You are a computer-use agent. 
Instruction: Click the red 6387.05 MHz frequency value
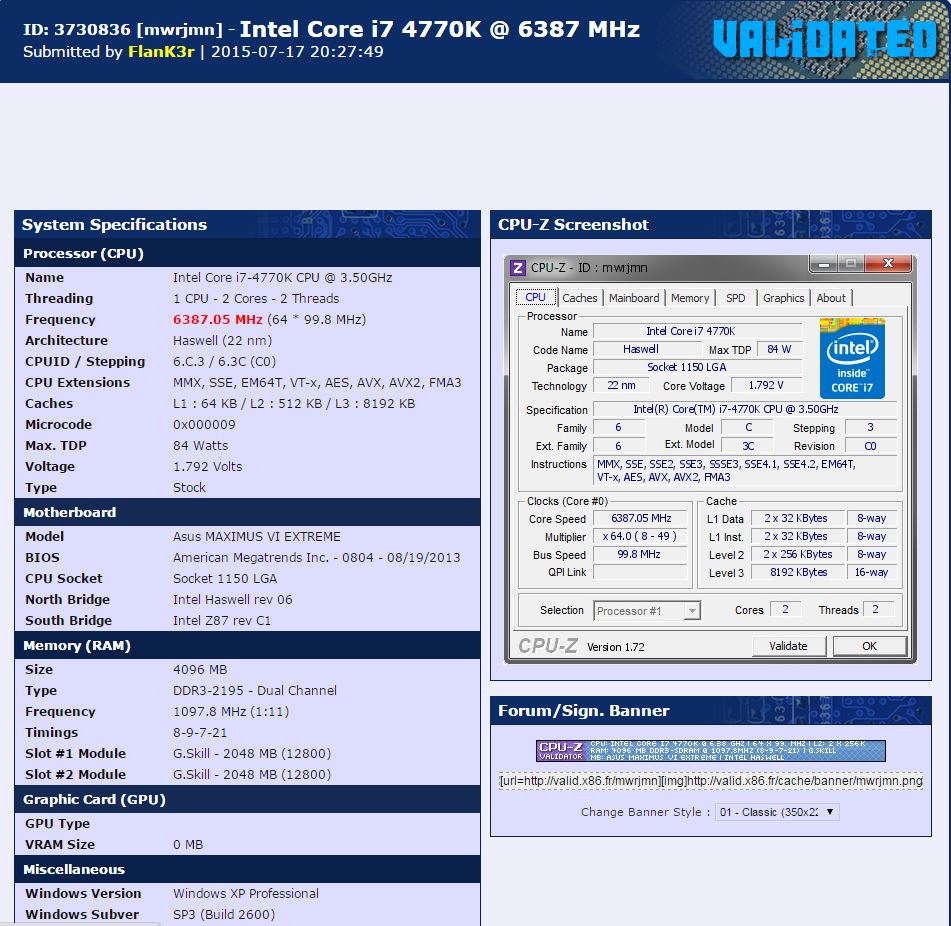pos(218,320)
